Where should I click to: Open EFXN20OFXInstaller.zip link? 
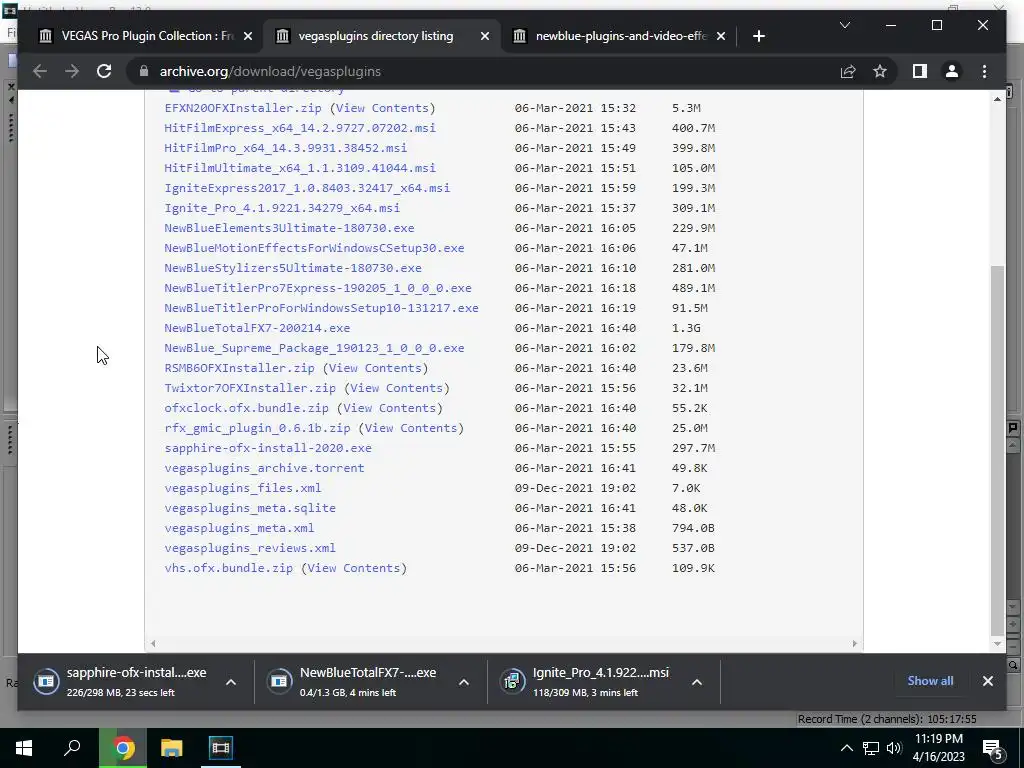[243, 108]
